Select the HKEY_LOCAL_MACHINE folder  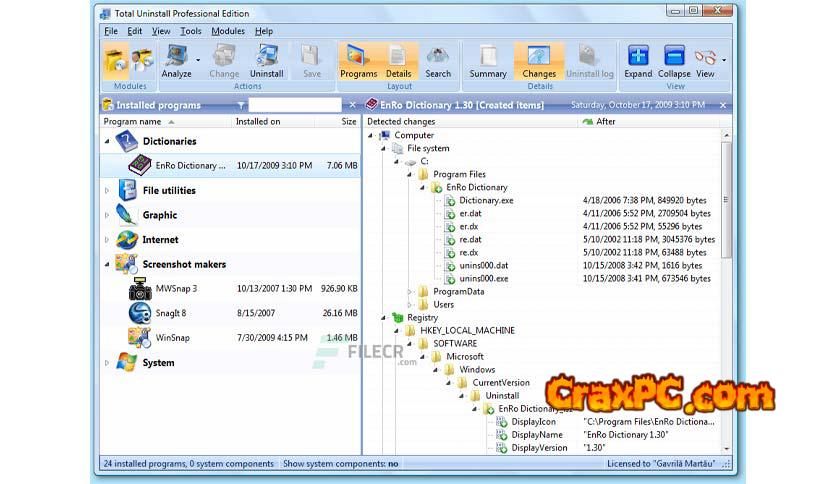tap(467, 330)
